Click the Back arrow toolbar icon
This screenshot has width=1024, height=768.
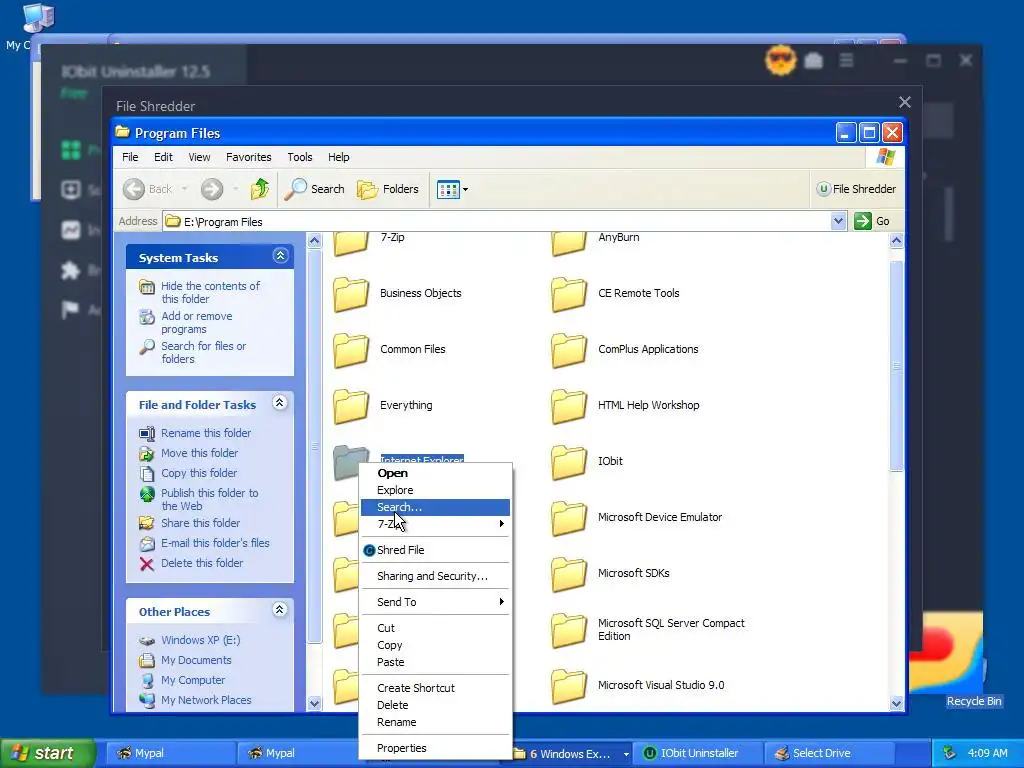click(x=134, y=189)
